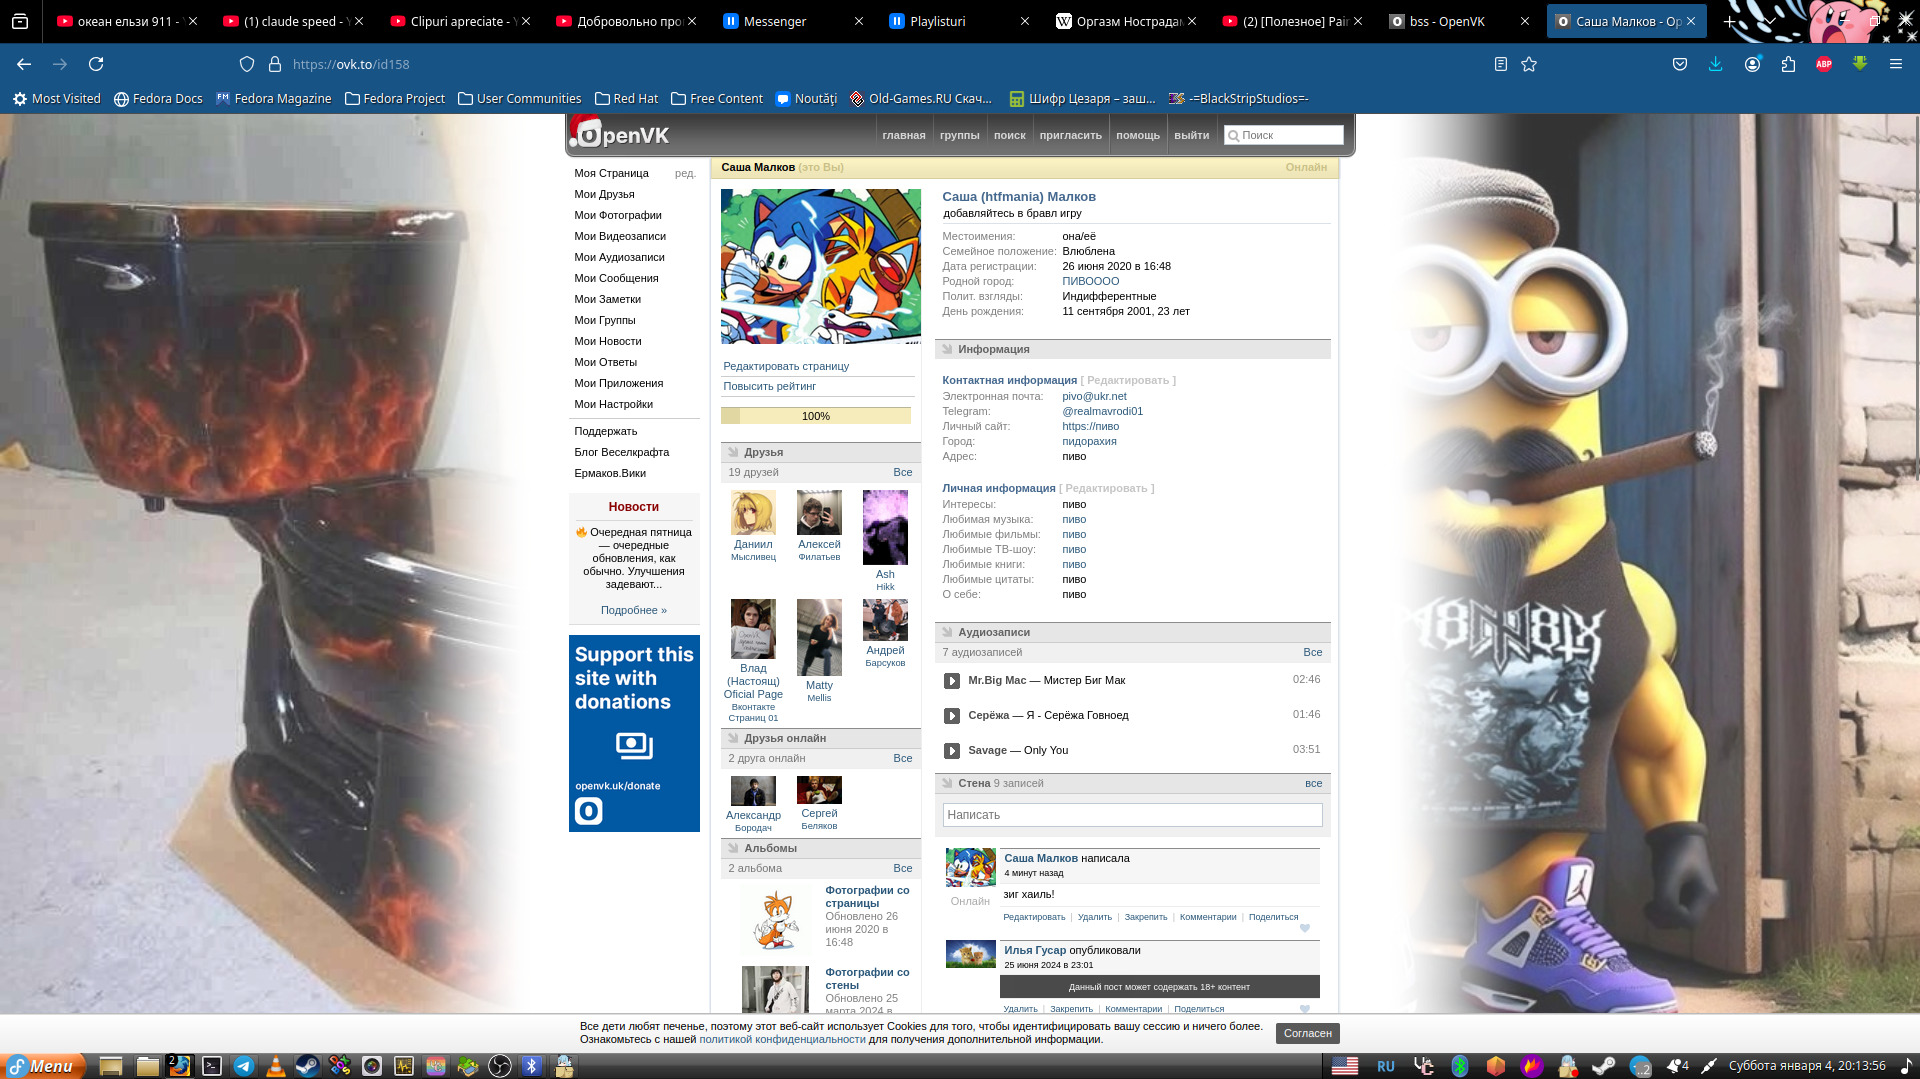Collapse the Информация section

click(946, 349)
